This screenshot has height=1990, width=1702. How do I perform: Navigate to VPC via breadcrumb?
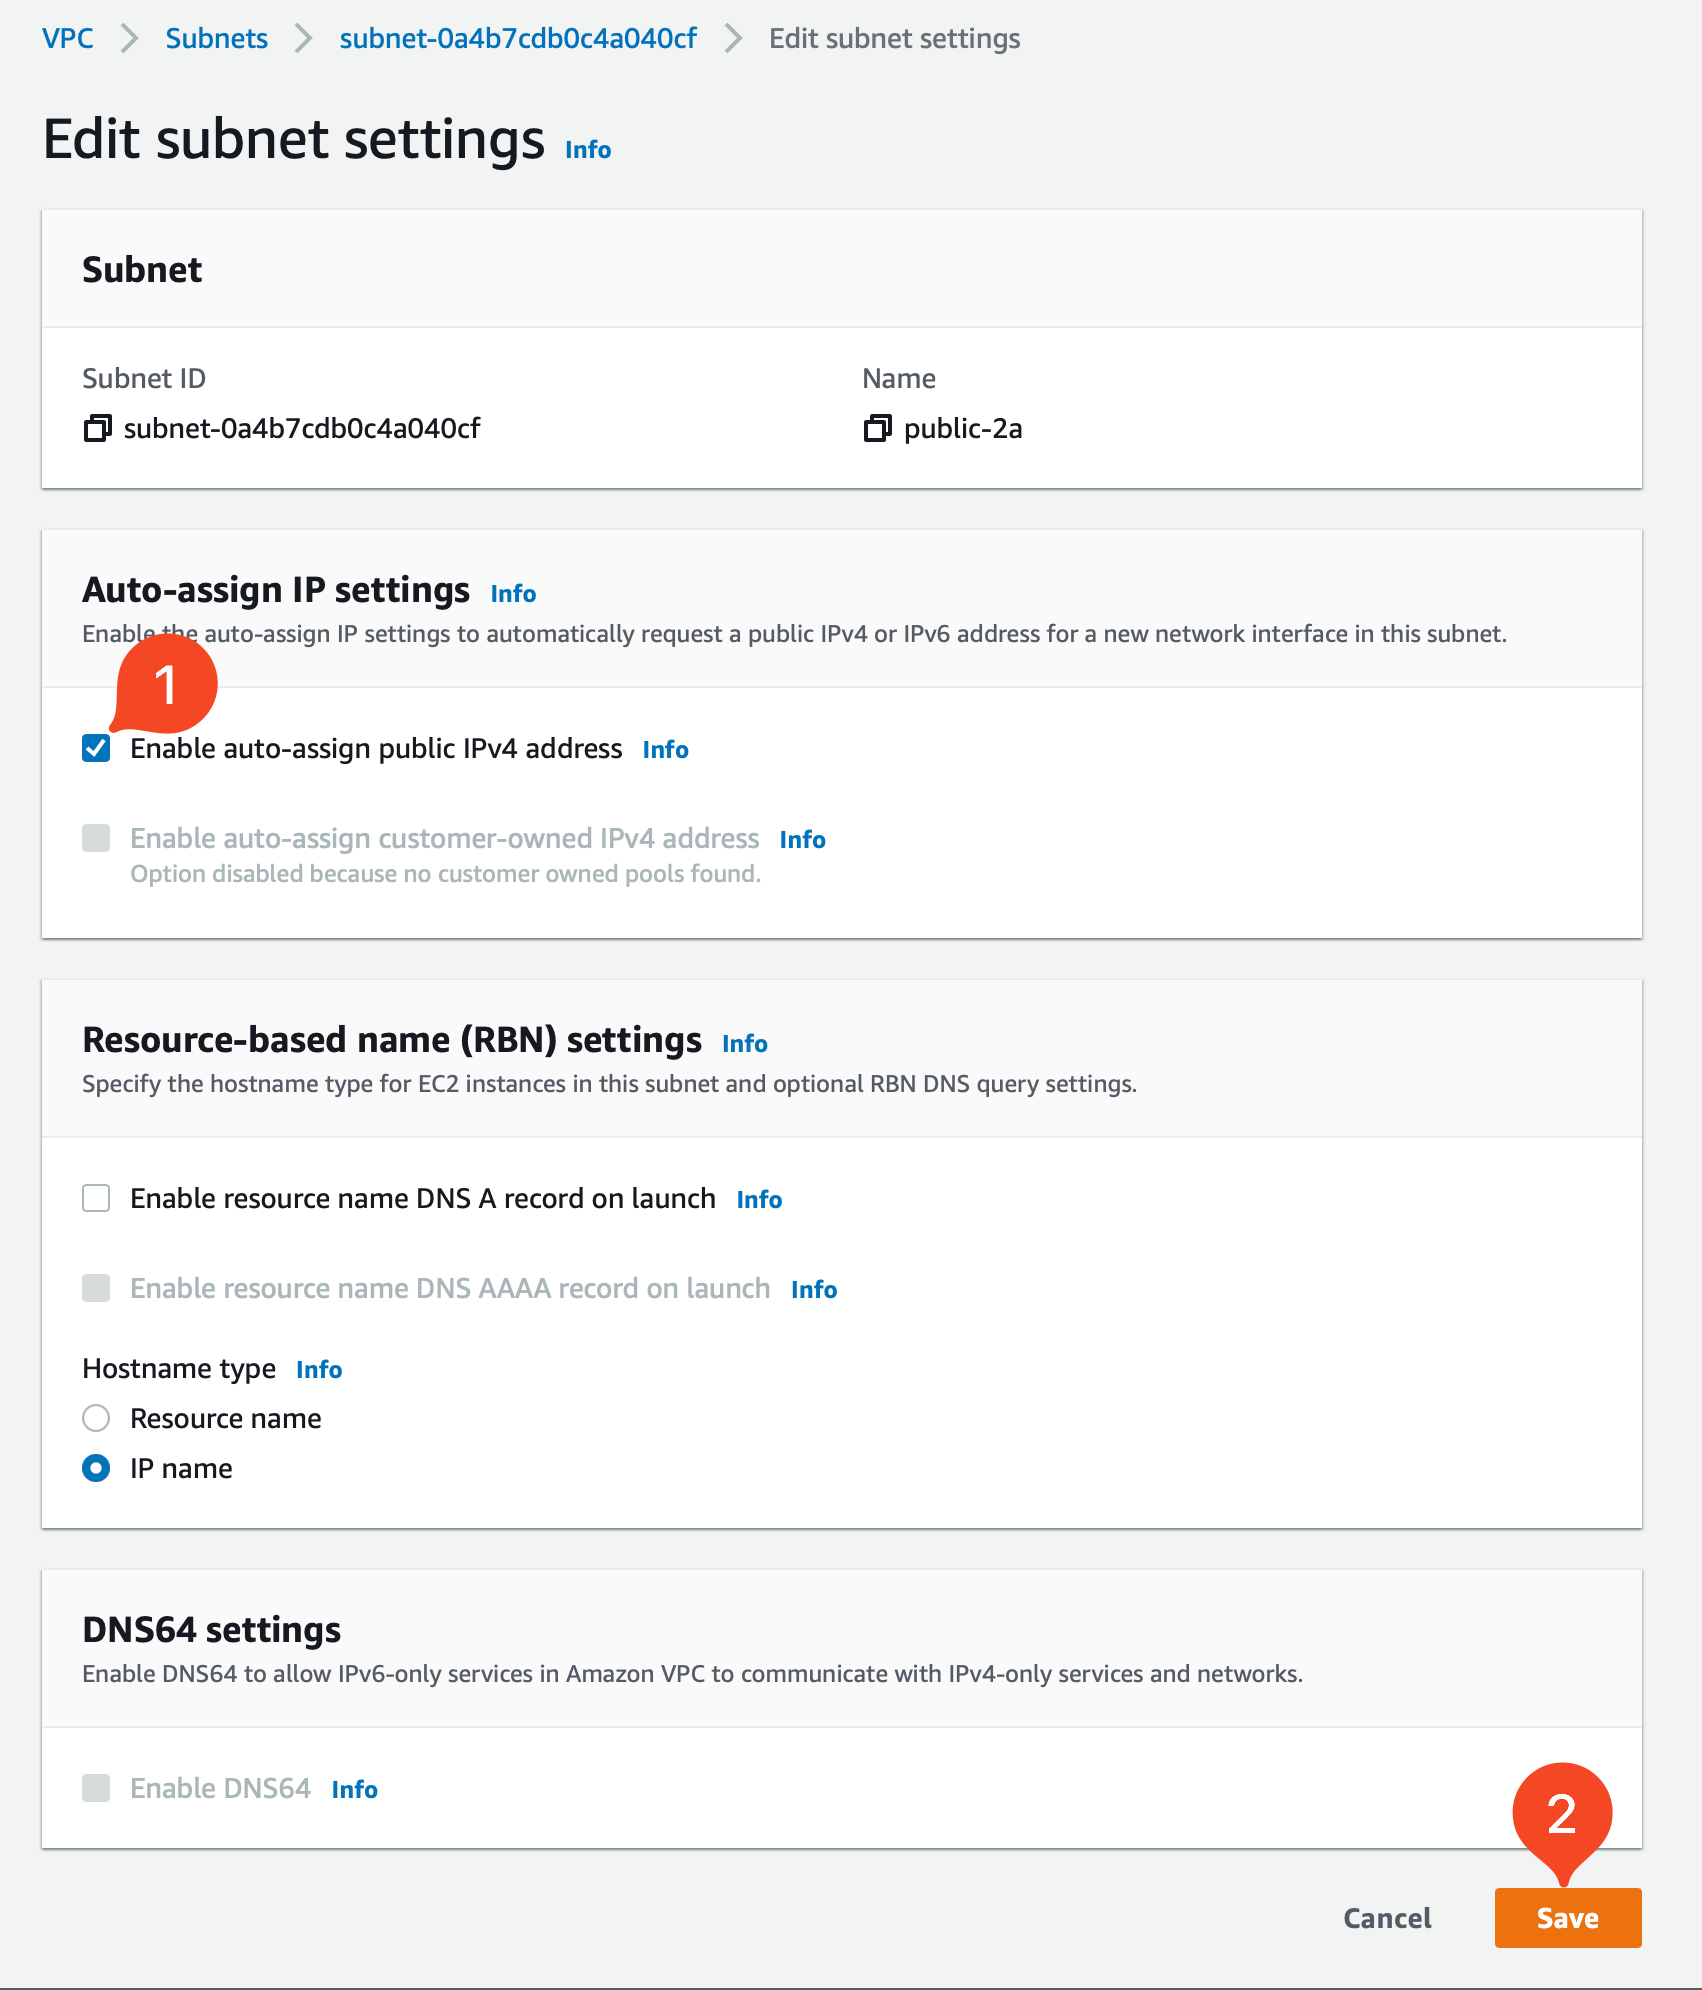pyautogui.click(x=66, y=38)
